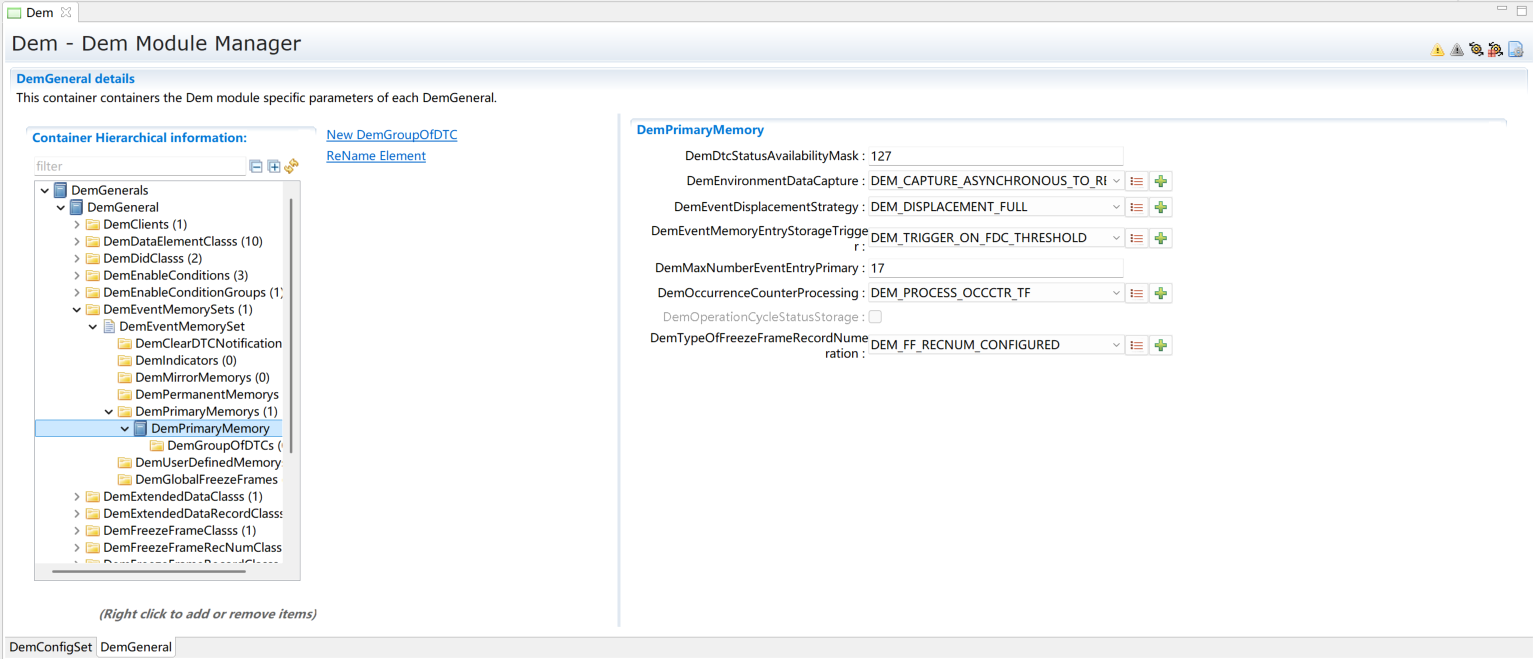Viewport: 1533px width, 659px height.
Task: Click the document with gear icon
Action: pyautogui.click(x=1515, y=49)
